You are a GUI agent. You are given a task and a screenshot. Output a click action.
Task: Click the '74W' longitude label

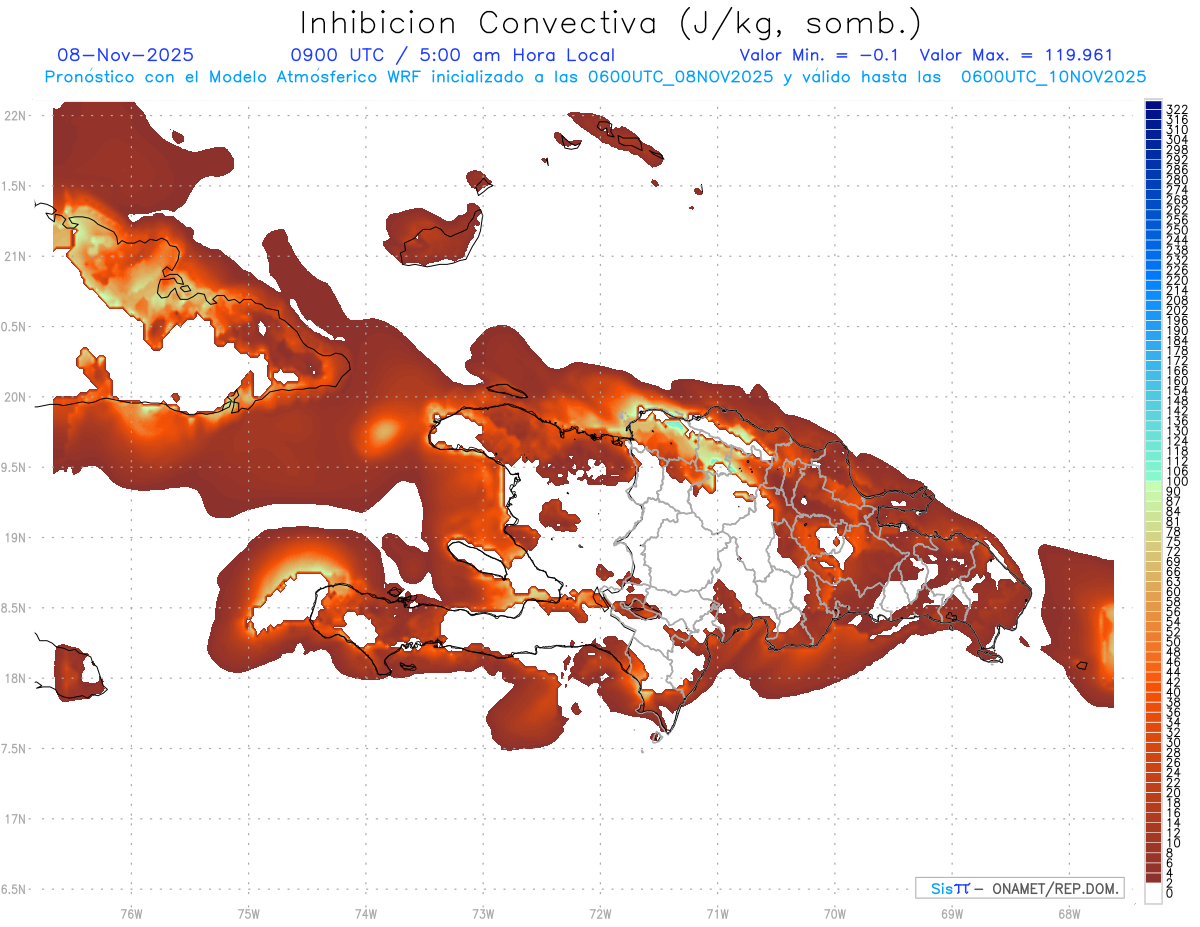point(365,912)
